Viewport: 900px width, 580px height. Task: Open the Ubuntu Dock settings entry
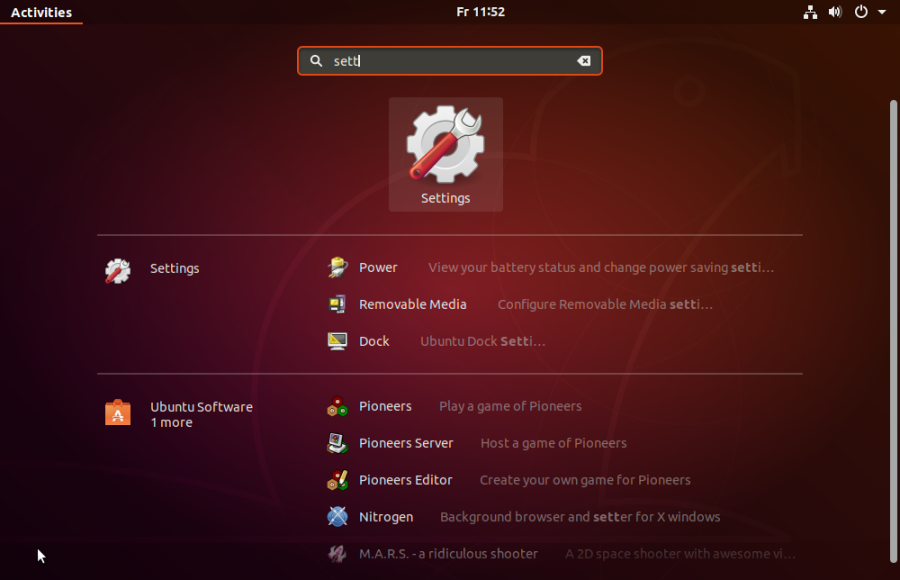373,341
